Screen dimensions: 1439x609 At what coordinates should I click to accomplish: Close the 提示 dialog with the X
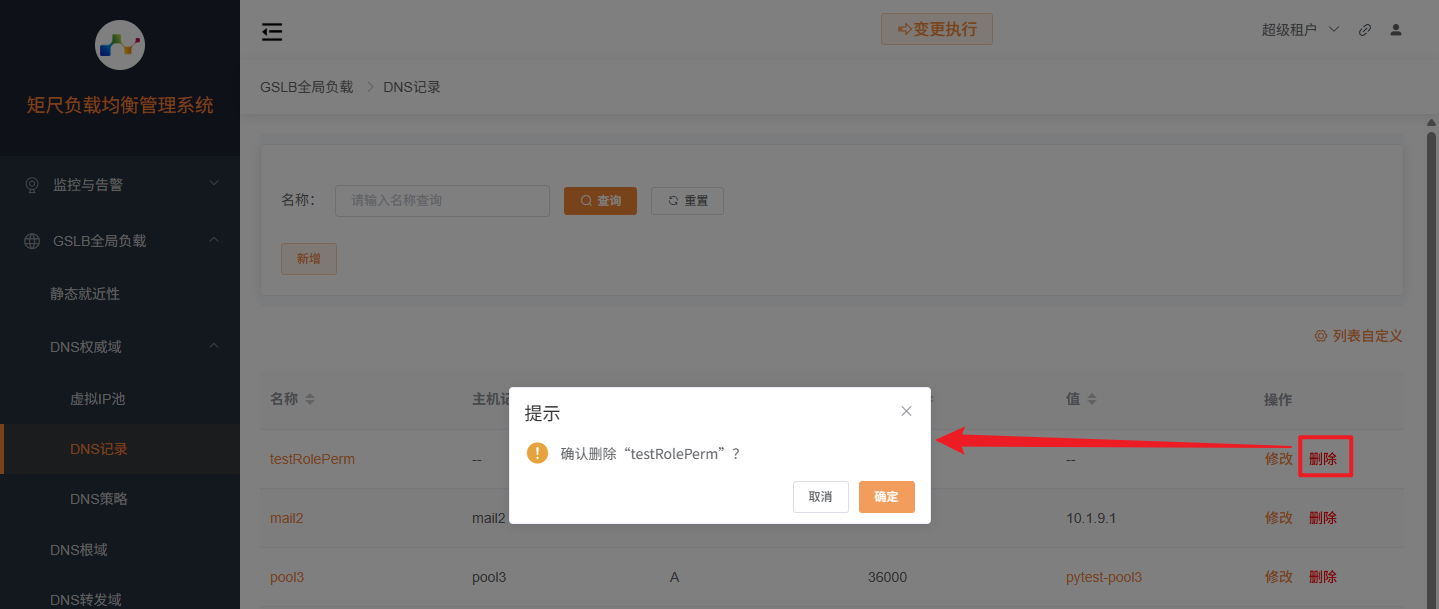point(906,411)
